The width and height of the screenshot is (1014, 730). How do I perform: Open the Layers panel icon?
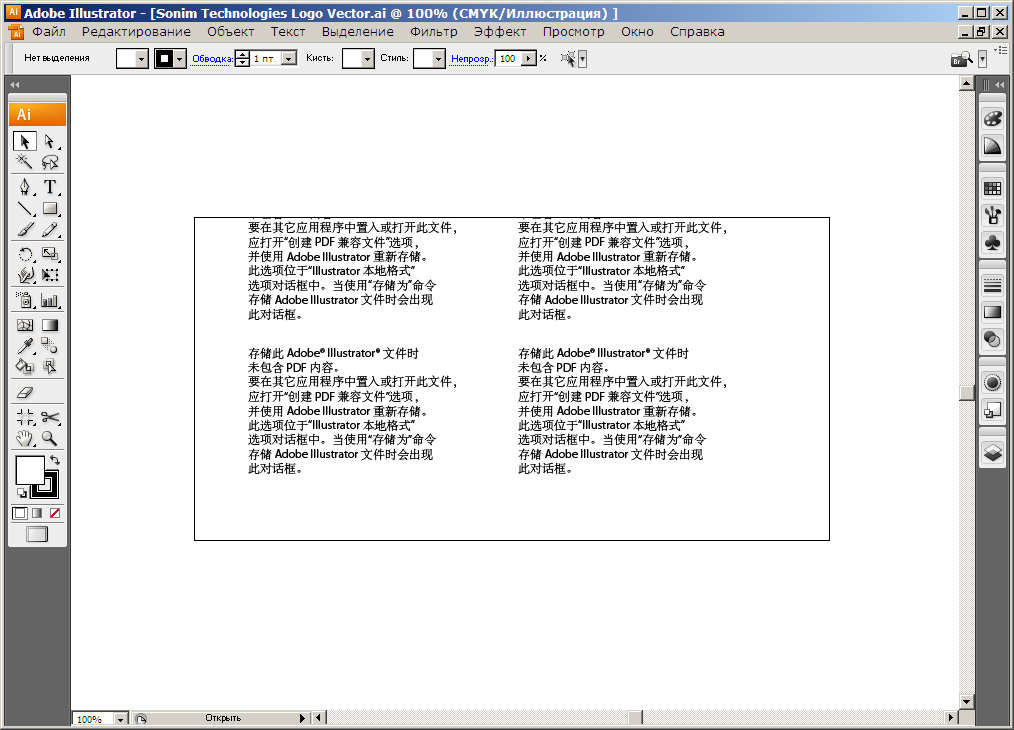coord(992,452)
